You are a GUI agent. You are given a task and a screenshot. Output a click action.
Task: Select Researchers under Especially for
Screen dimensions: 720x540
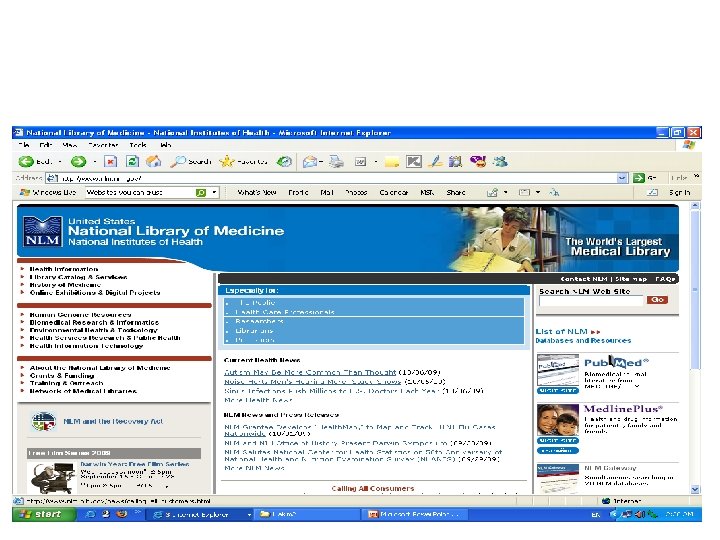[259, 321]
